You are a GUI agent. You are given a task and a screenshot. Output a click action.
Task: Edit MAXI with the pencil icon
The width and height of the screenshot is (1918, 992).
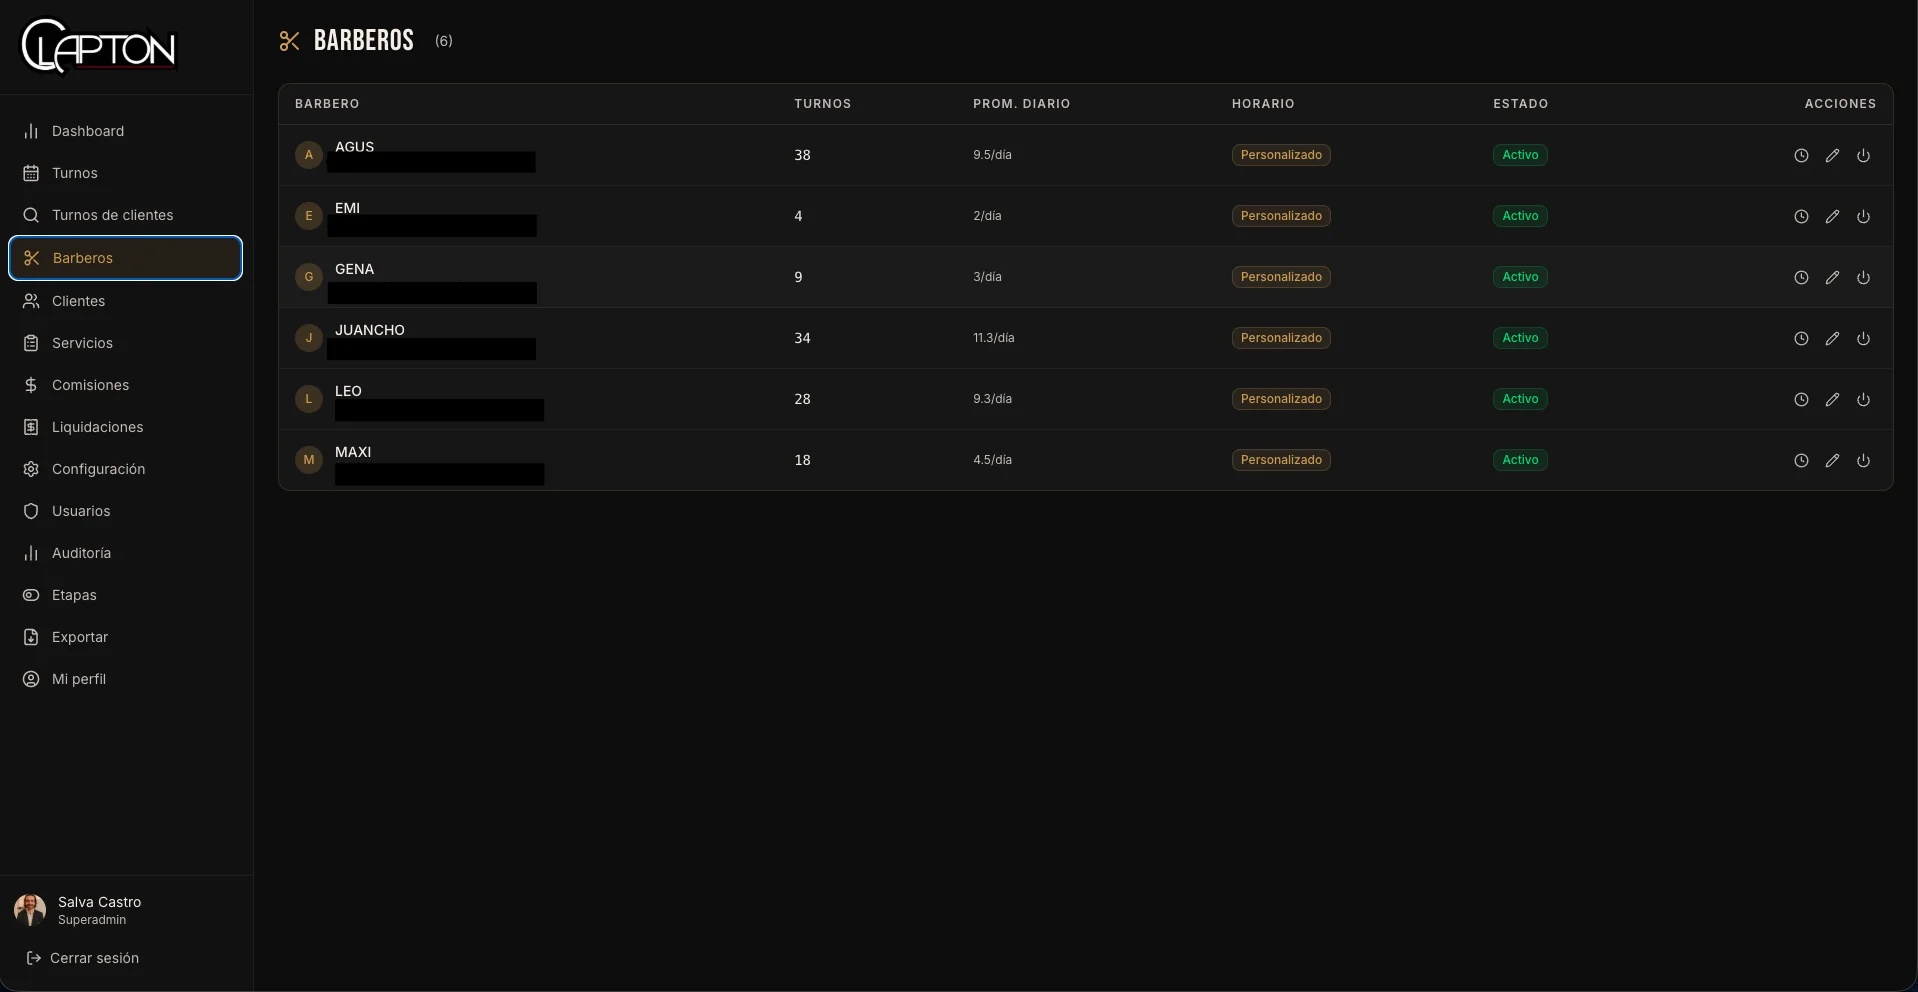click(x=1832, y=461)
